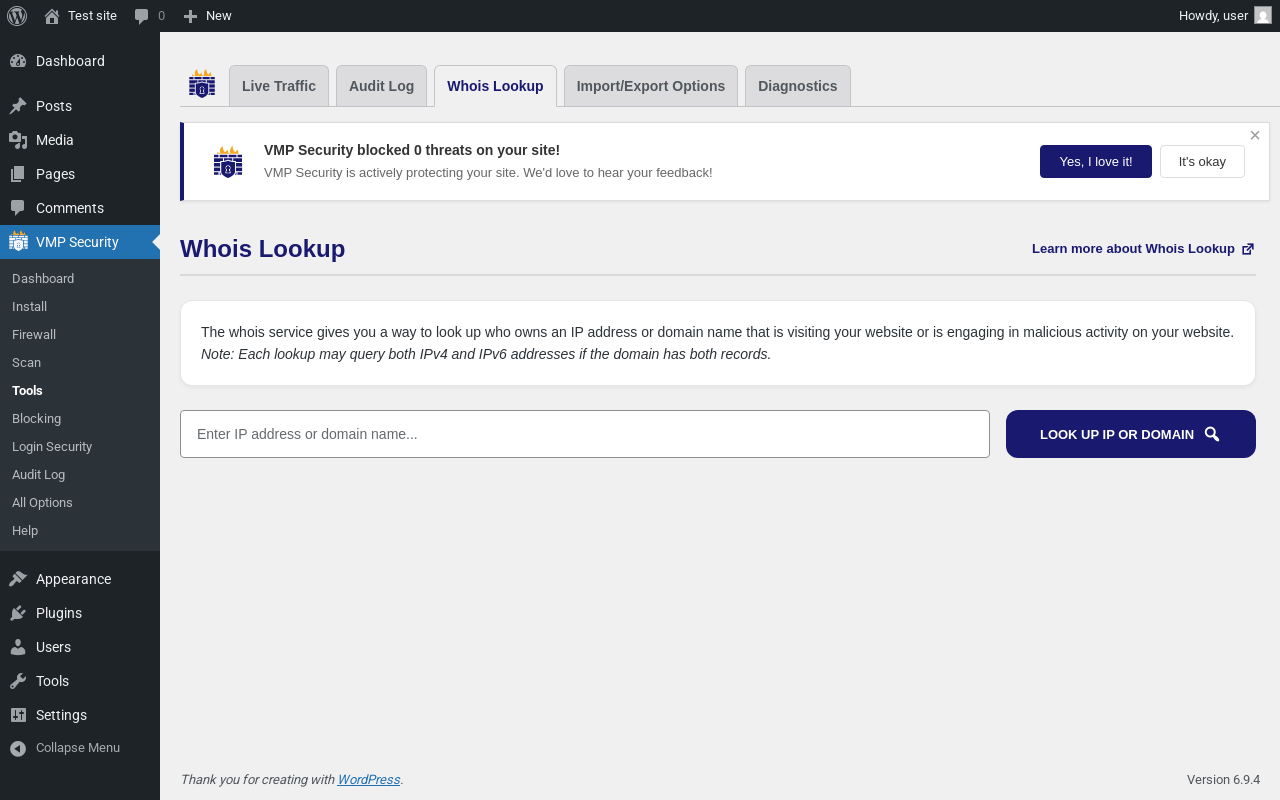Image resolution: width=1280 pixels, height=800 pixels.
Task: Focus the IP address or domain name field
Action: (585, 434)
